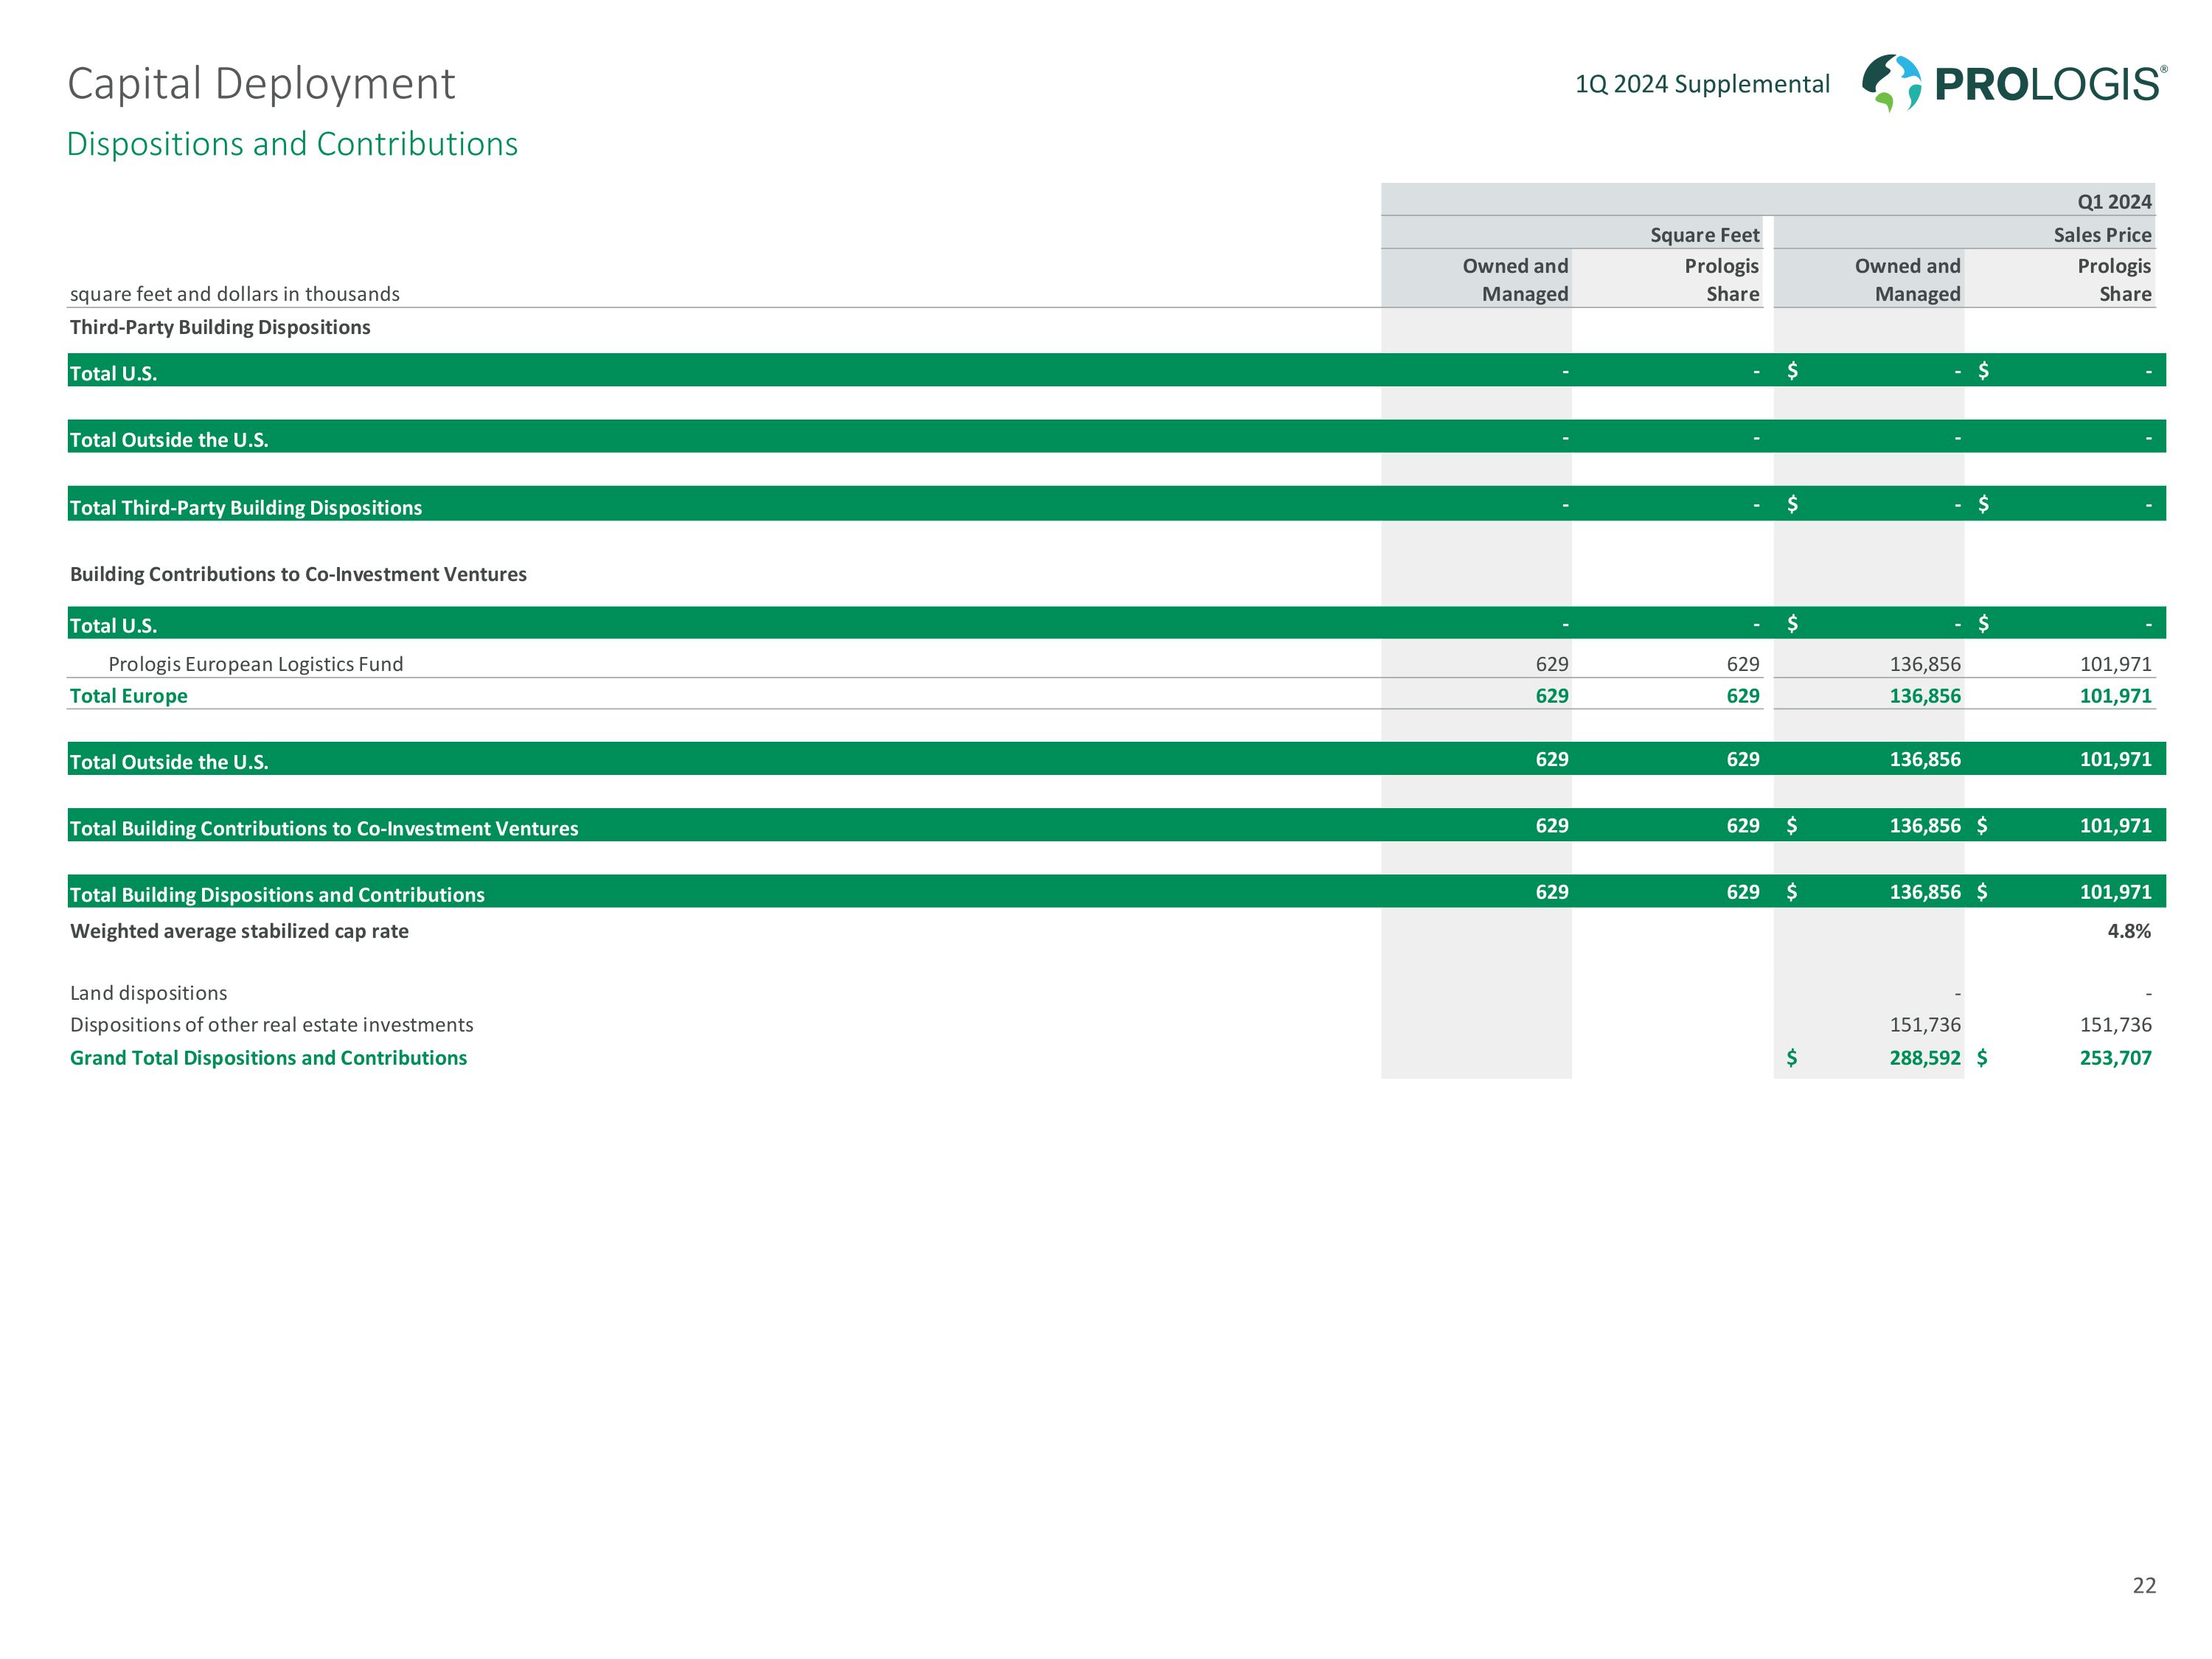Click the Square Feet column group header

(1704, 235)
